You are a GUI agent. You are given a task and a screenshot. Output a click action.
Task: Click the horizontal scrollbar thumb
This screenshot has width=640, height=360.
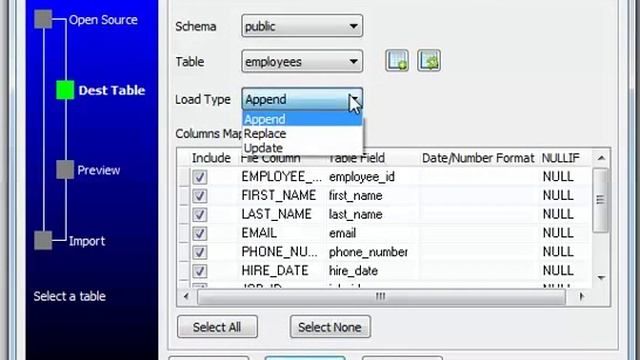tap(381, 297)
